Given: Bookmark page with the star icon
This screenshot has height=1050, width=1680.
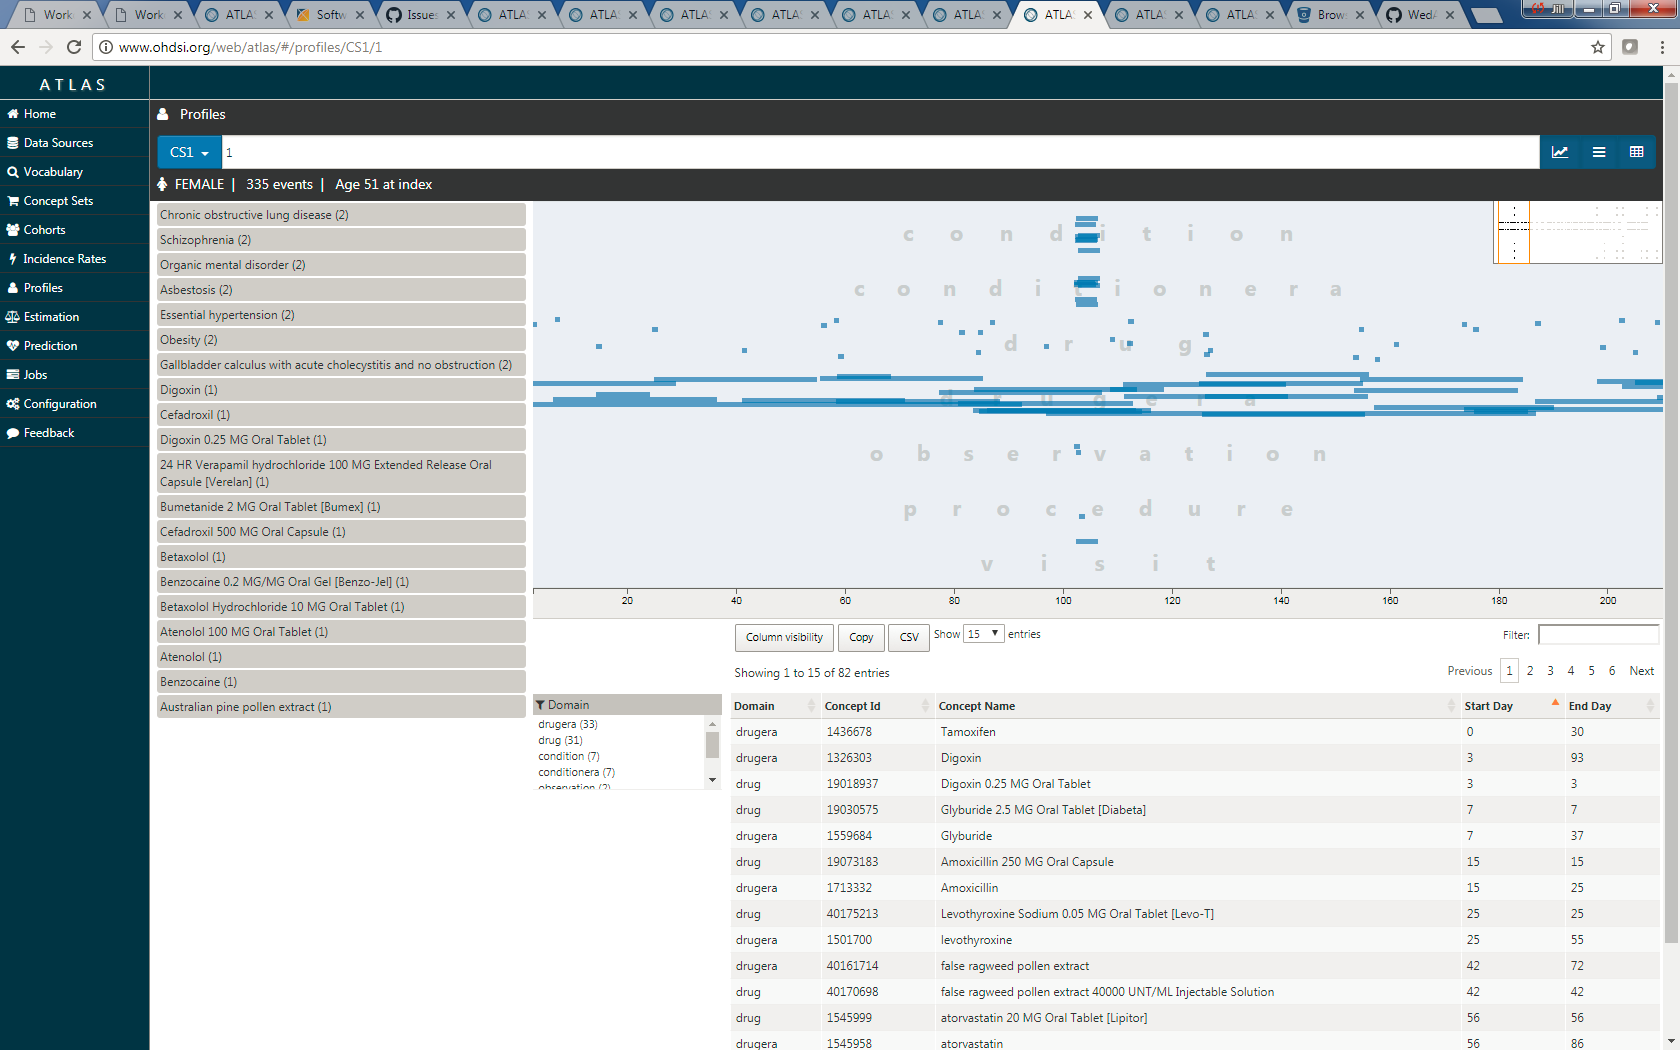Looking at the screenshot, I should 1597,47.
